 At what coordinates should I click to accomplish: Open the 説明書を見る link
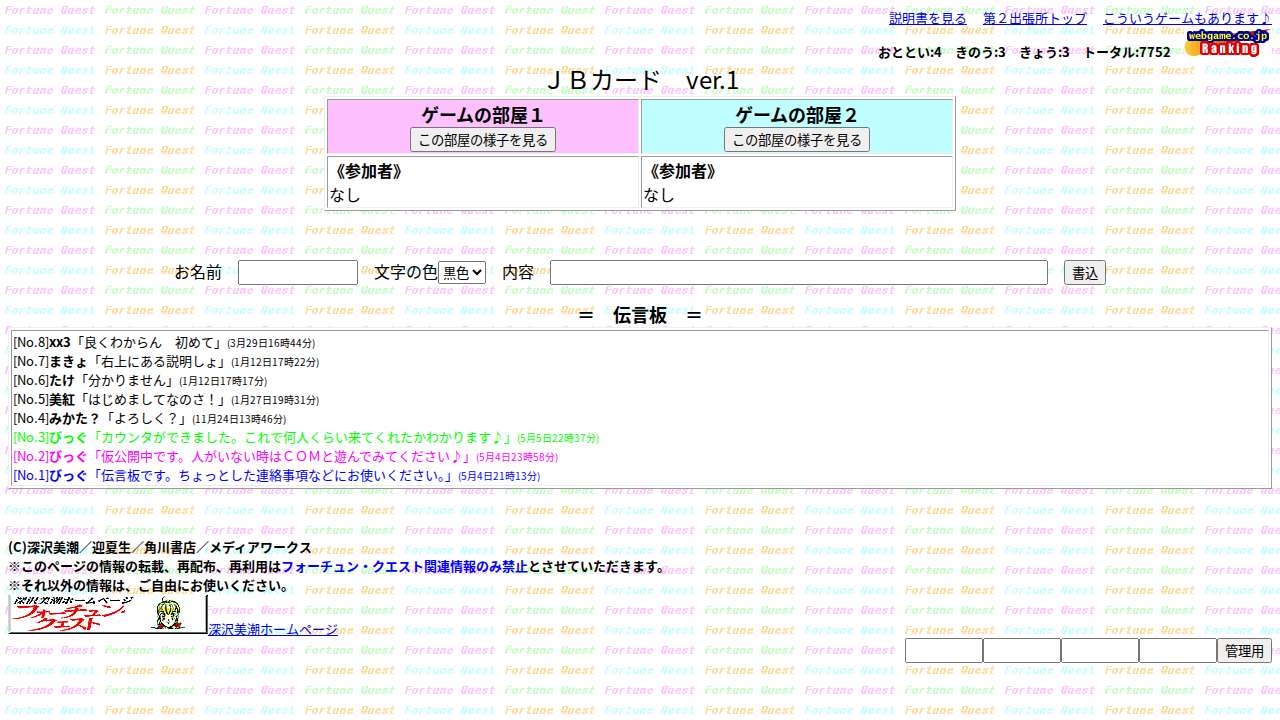928,18
